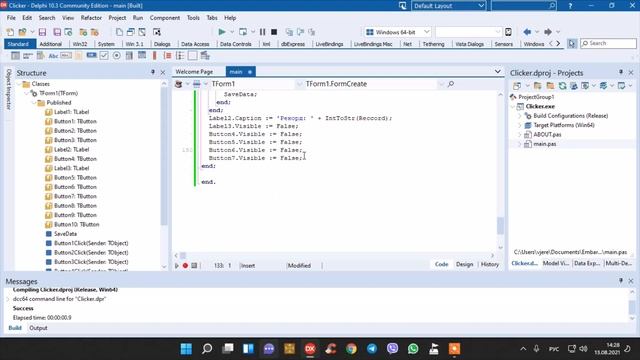Select the TScrollBar (red bar) palette icon

(x=155, y=56)
